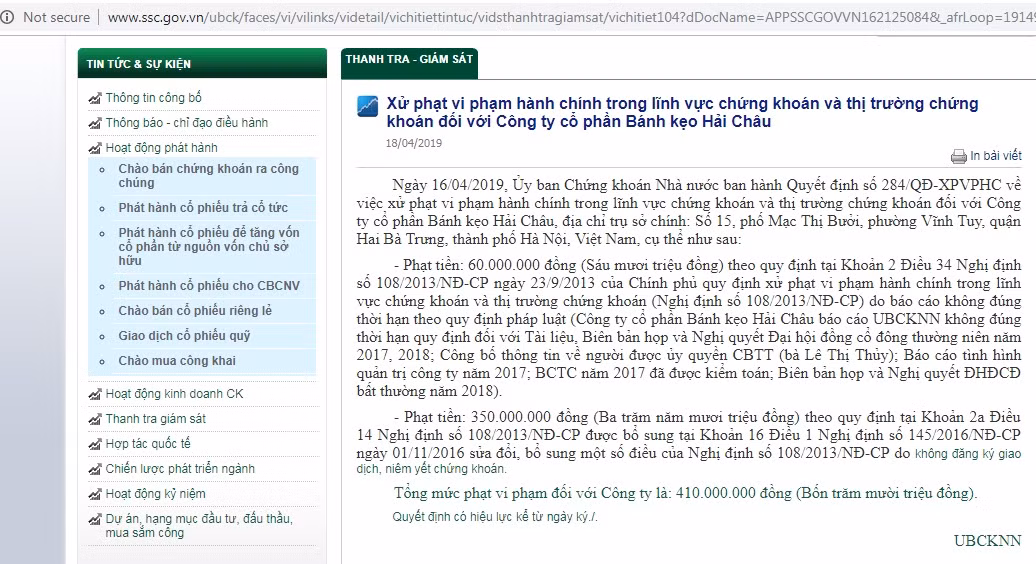The height and width of the screenshot is (564, 1036).
Task: Click the blue chart icon beside article title
Action: click(367, 106)
